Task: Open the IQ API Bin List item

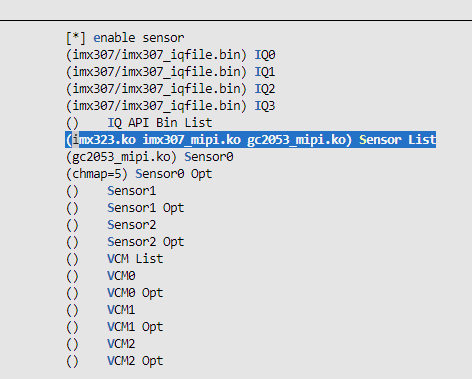Action: click(139, 123)
